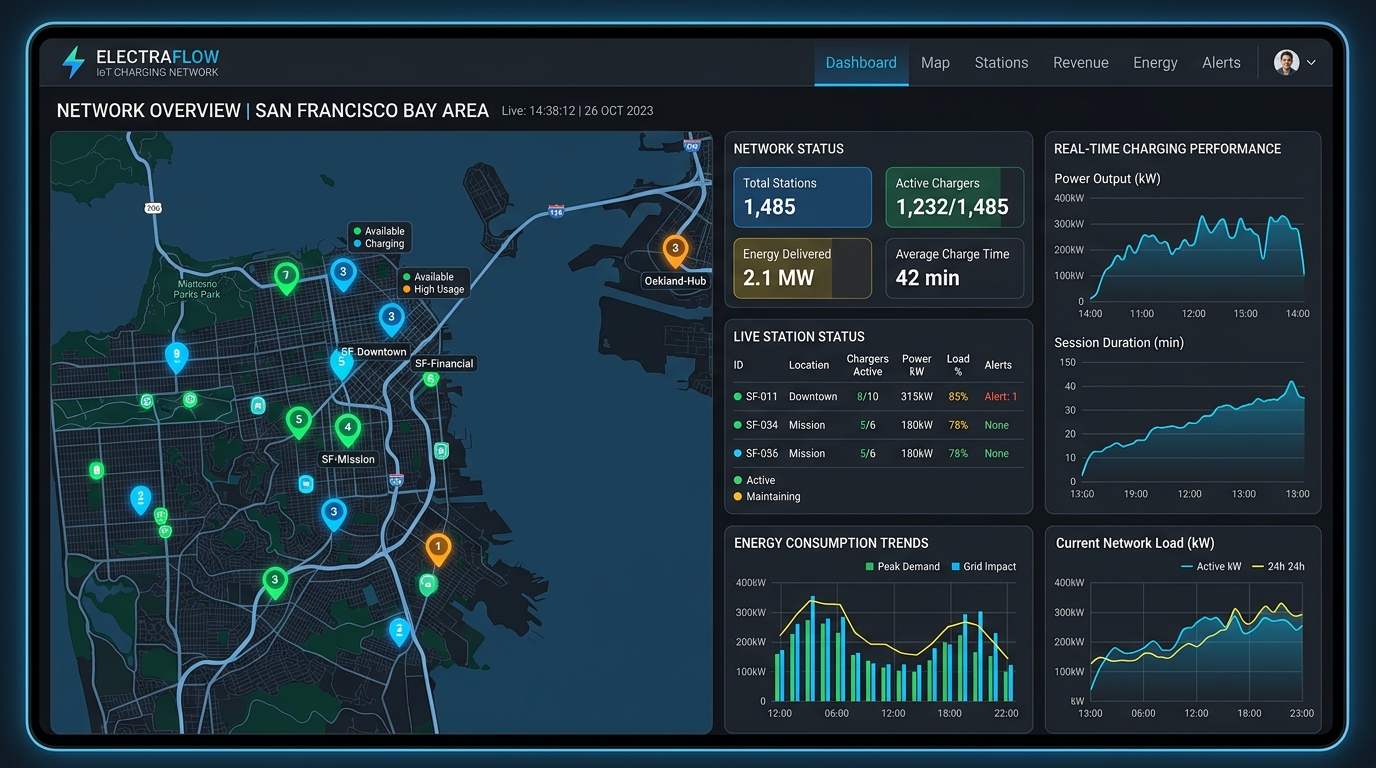Toggle Active kW legend line
Screen dimensions: 1376x768
[x=1211, y=567]
